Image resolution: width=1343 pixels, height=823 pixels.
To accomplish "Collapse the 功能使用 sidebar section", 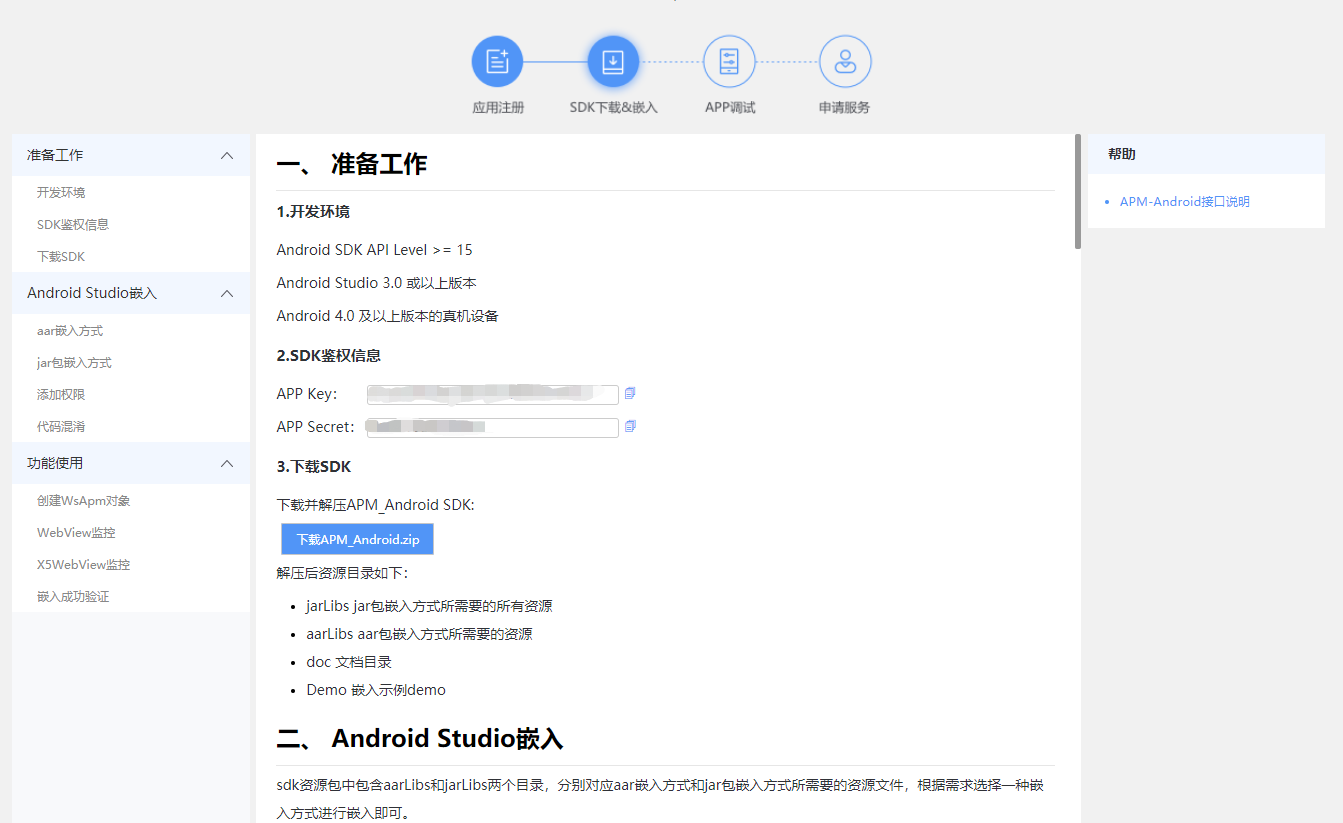I will [x=227, y=463].
